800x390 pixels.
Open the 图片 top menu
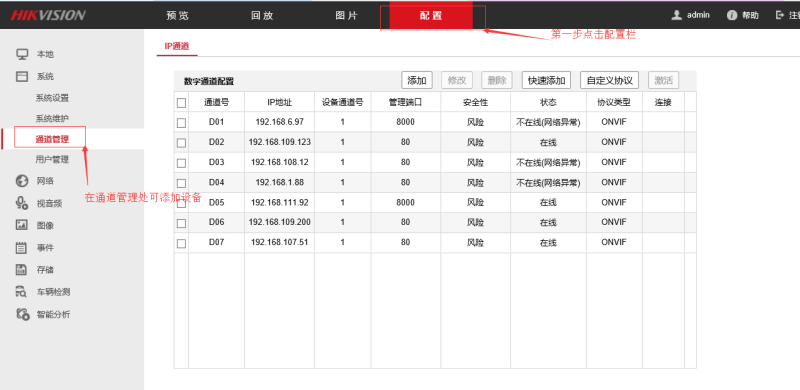click(346, 15)
